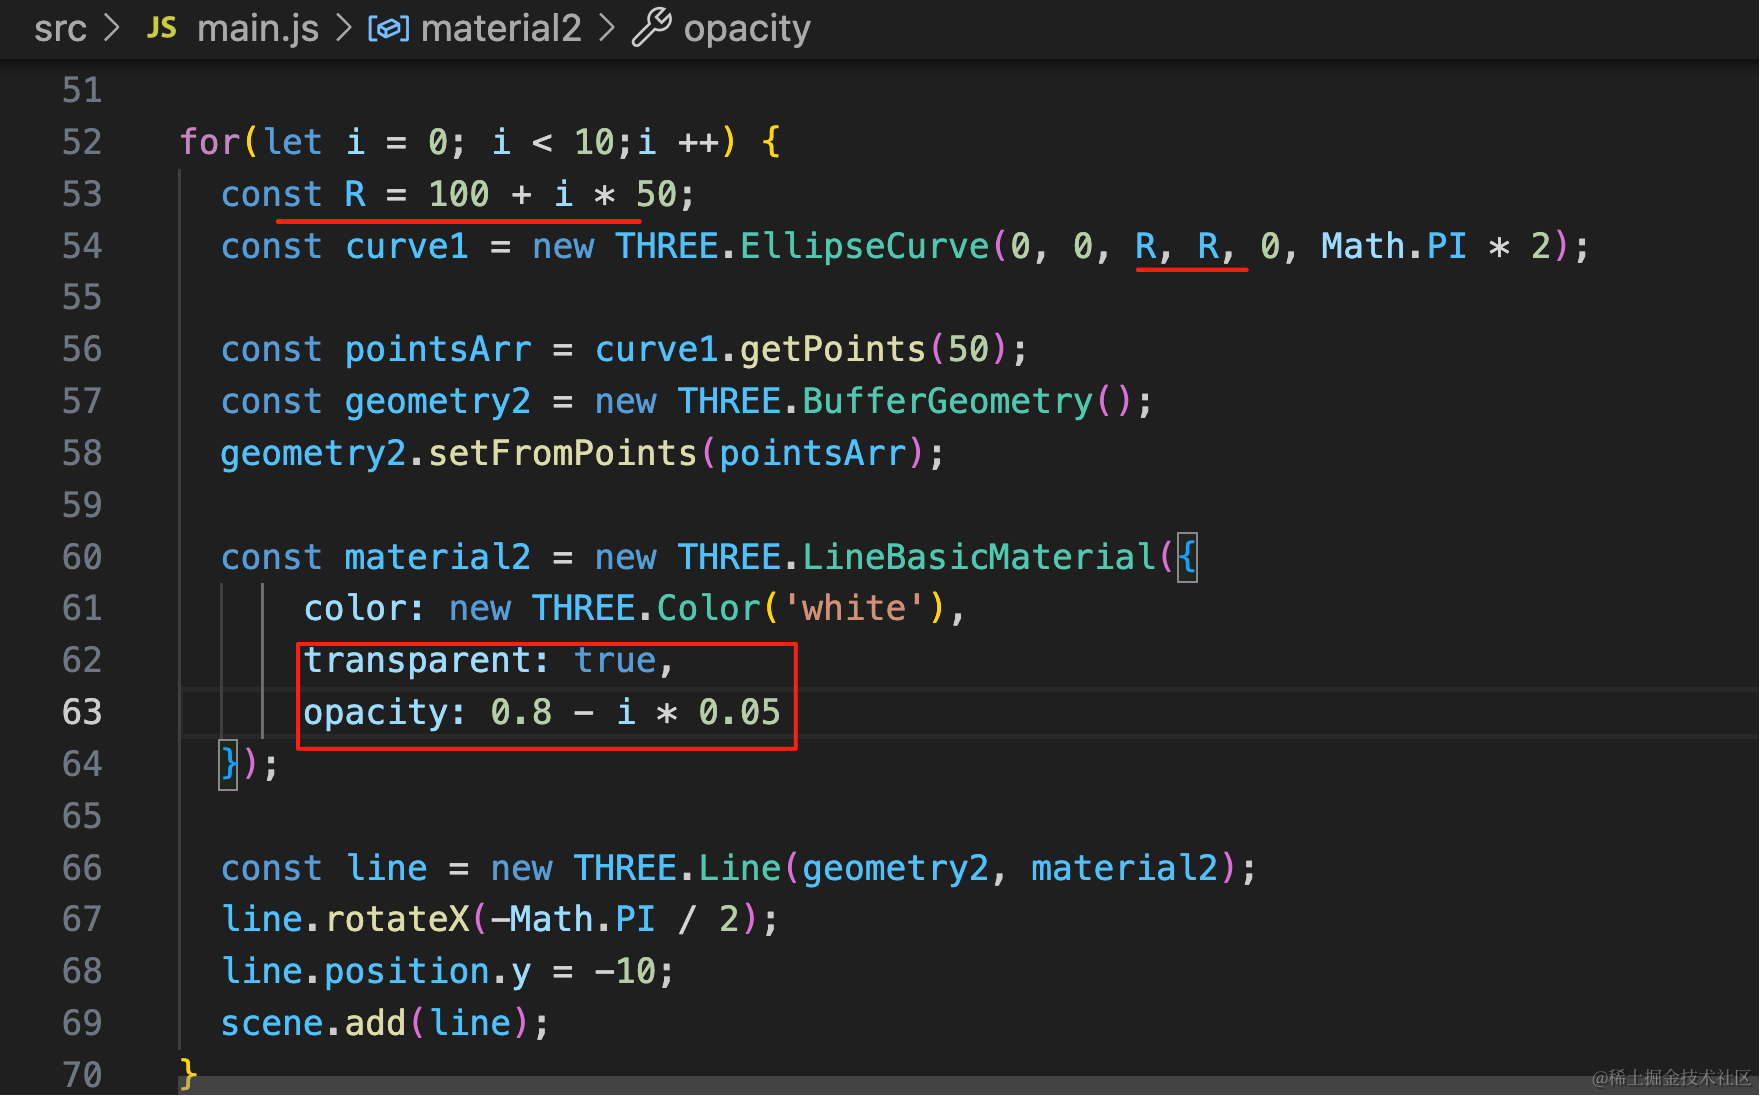Click '-10' value on line 68

pos(625,972)
